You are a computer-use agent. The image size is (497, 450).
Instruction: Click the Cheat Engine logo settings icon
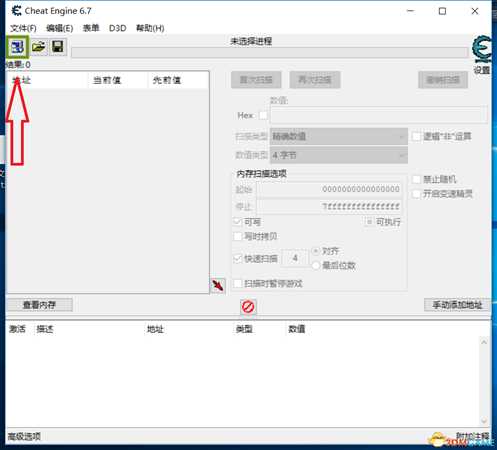coord(482,50)
